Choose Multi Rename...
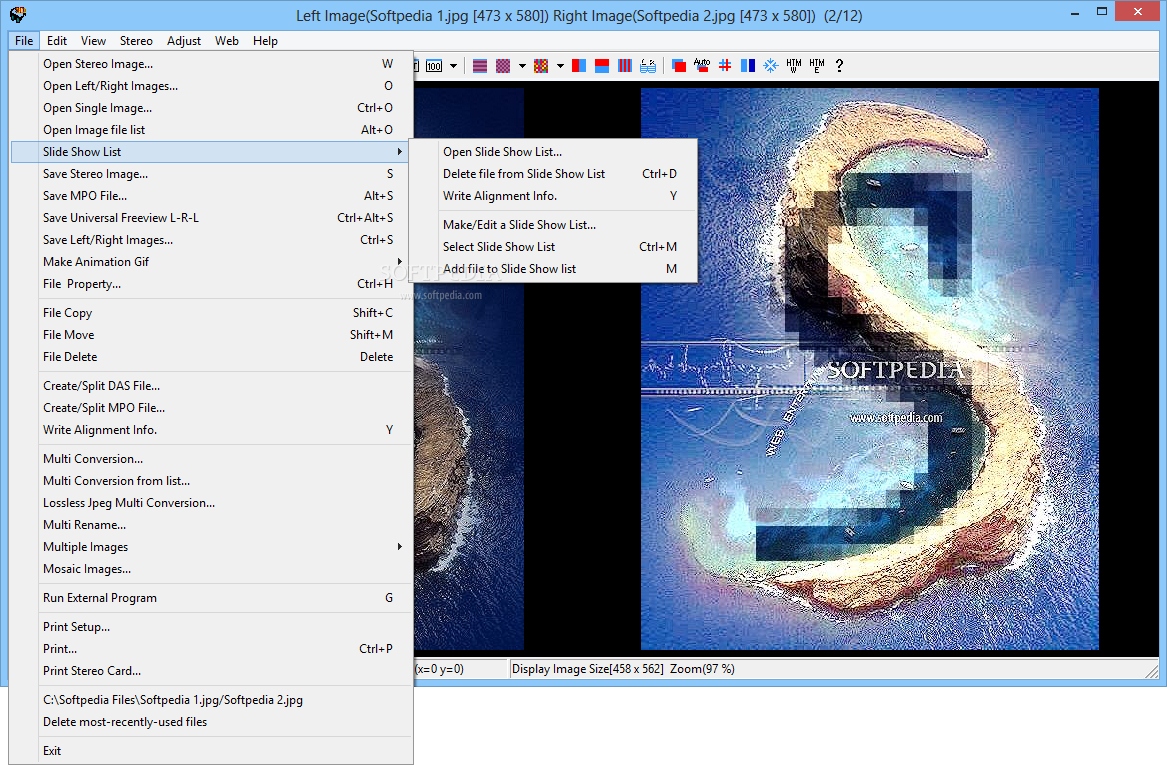Image resolution: width=1167 pixels, height=765 pixels. click(x=211, y=525)
